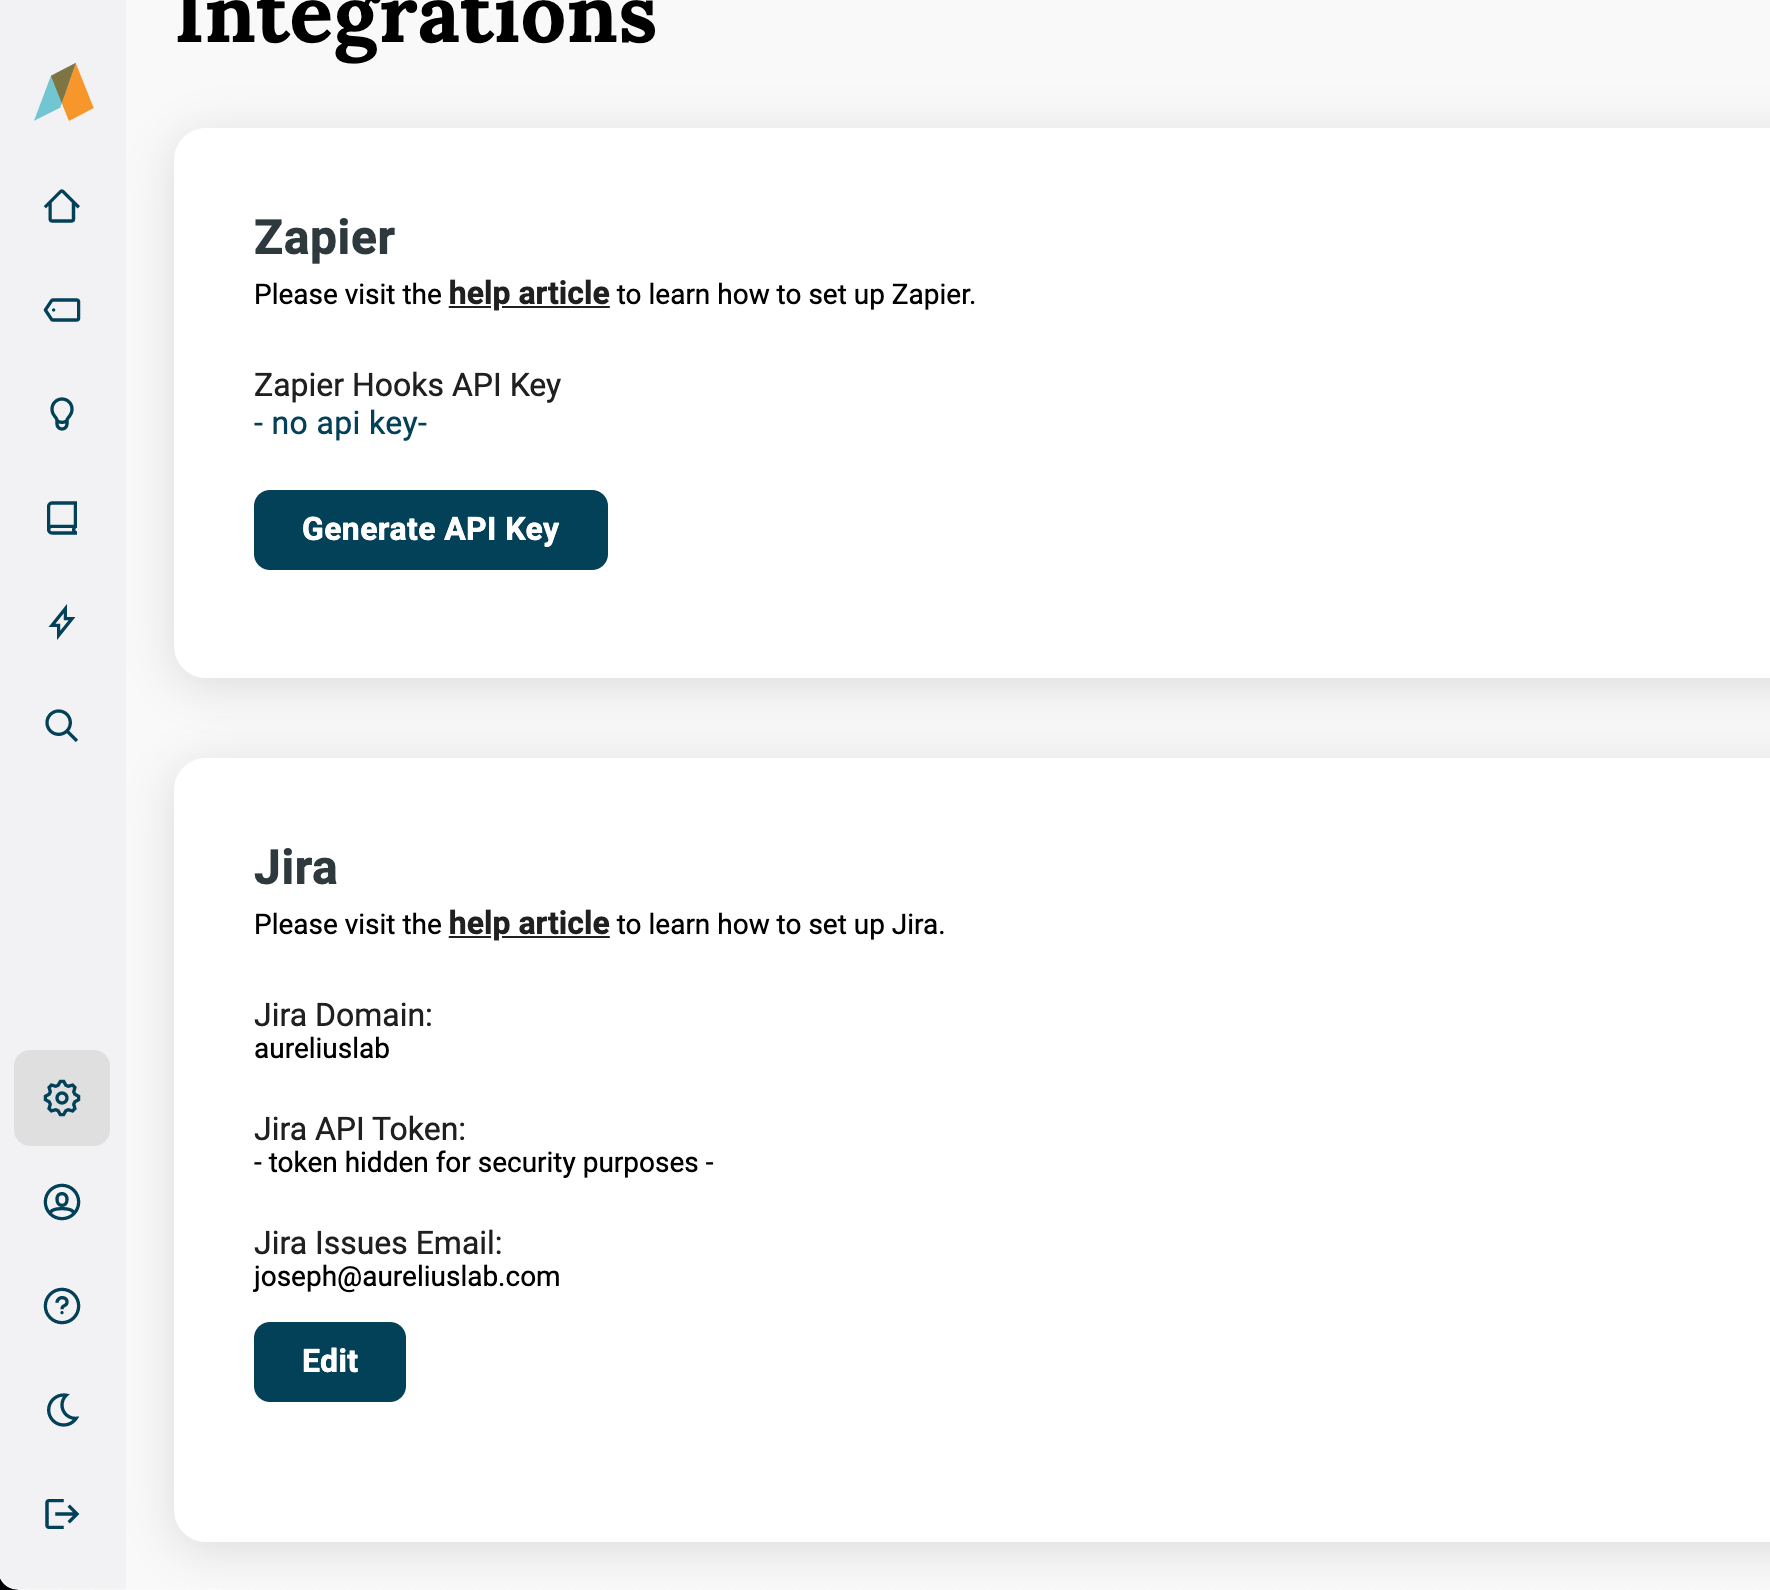
Task: Open the lightbulb Insights icon
Action: pos(62,414)
